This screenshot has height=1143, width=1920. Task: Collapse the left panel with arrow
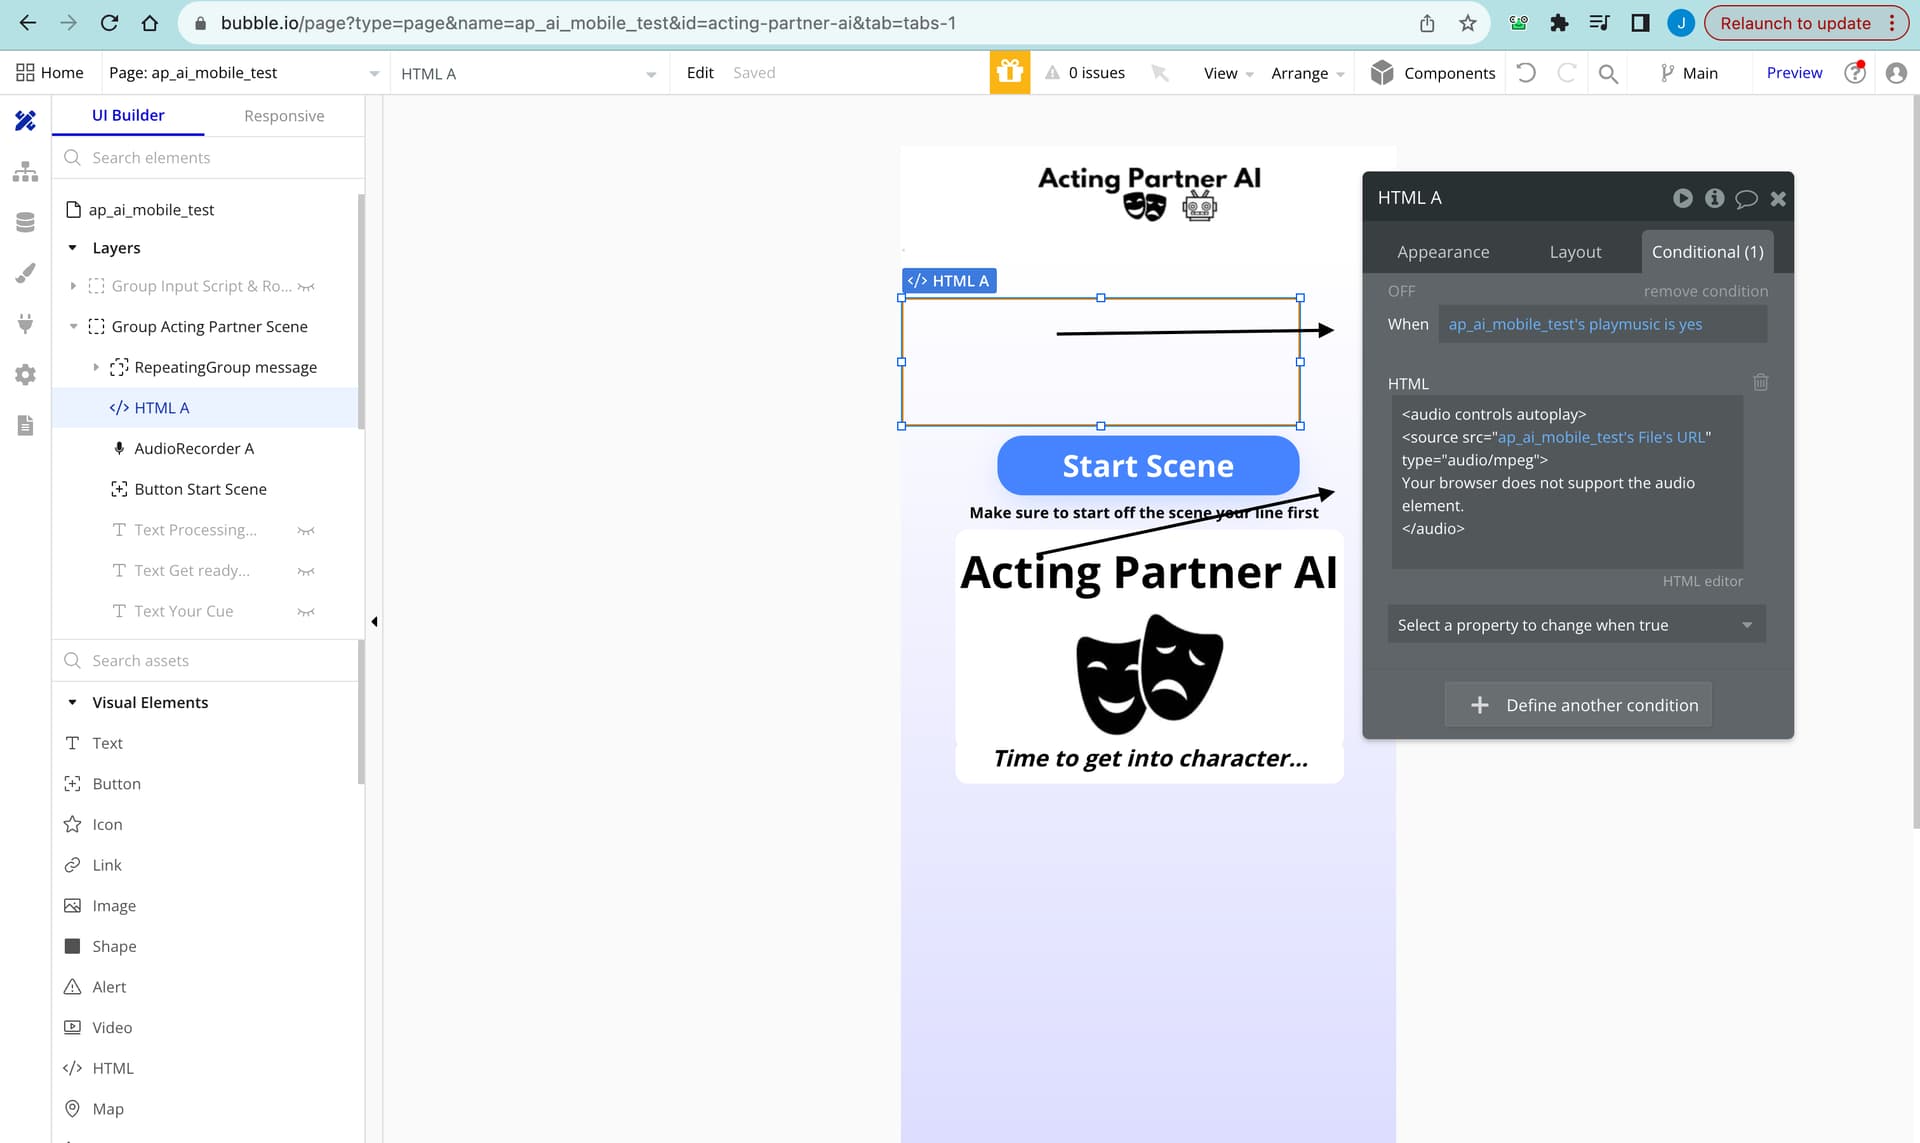point(374,622)
